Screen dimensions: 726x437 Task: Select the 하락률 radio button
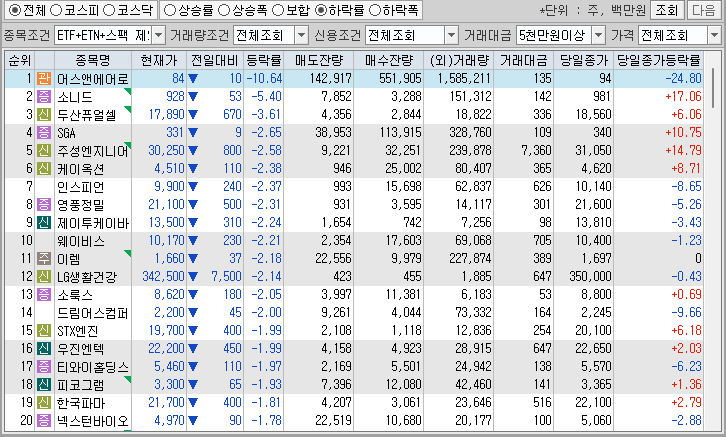321,10
